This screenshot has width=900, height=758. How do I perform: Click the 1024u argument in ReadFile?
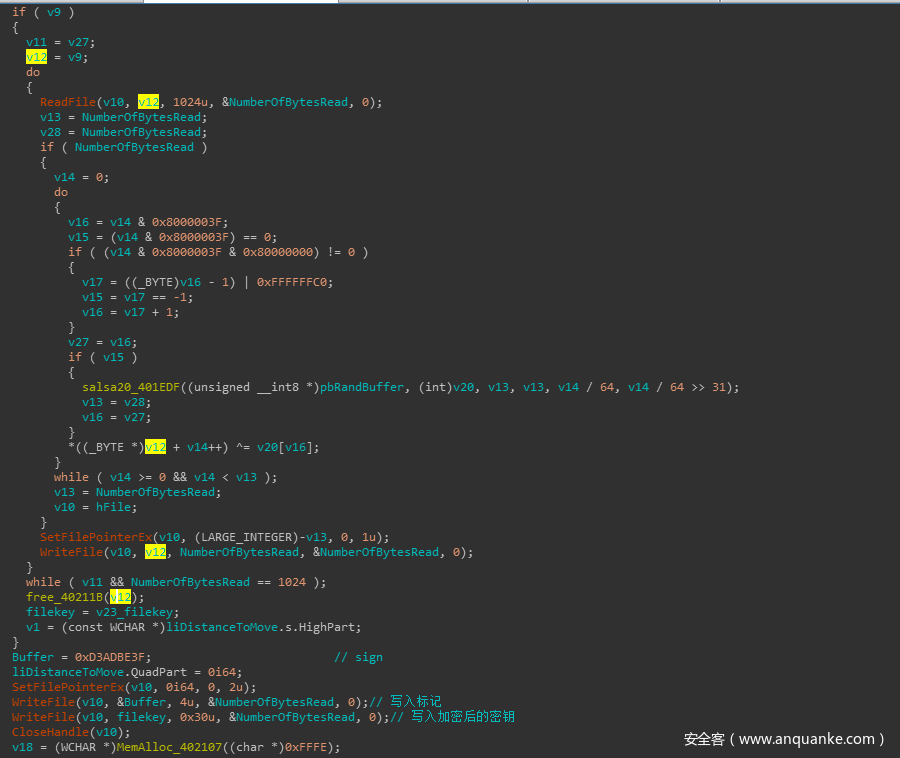[193, 102]
